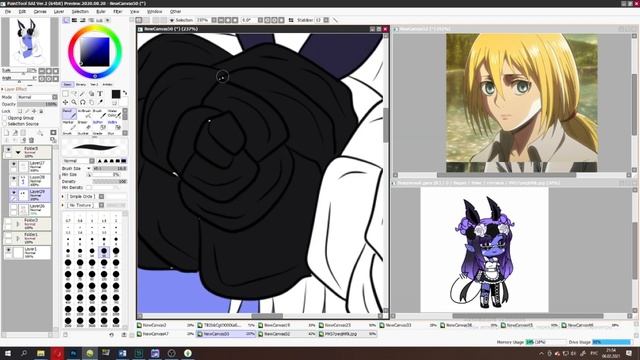
Task: Switch to the PM37owdtRfk.jpg canvas tab
Action: 348,334
